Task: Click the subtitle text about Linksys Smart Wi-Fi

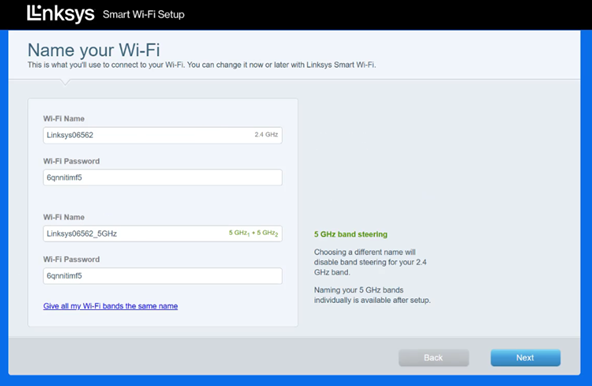Action: pos(202,65)
